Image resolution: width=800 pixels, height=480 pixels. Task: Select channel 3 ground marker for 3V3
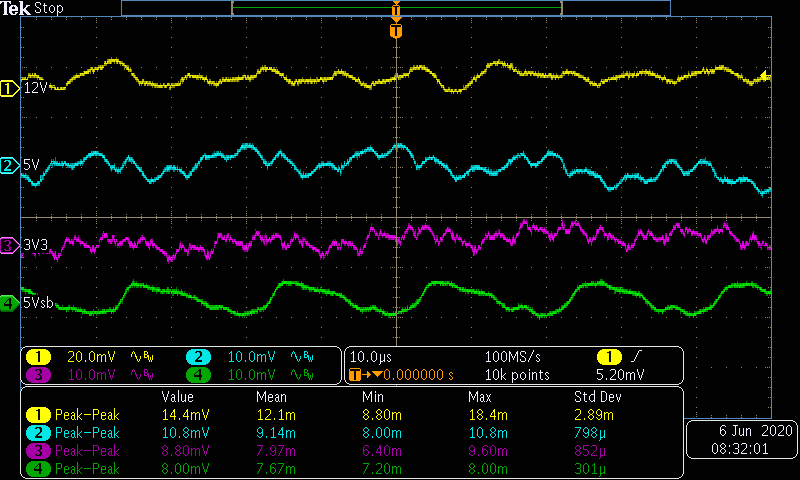coord(9,246)
